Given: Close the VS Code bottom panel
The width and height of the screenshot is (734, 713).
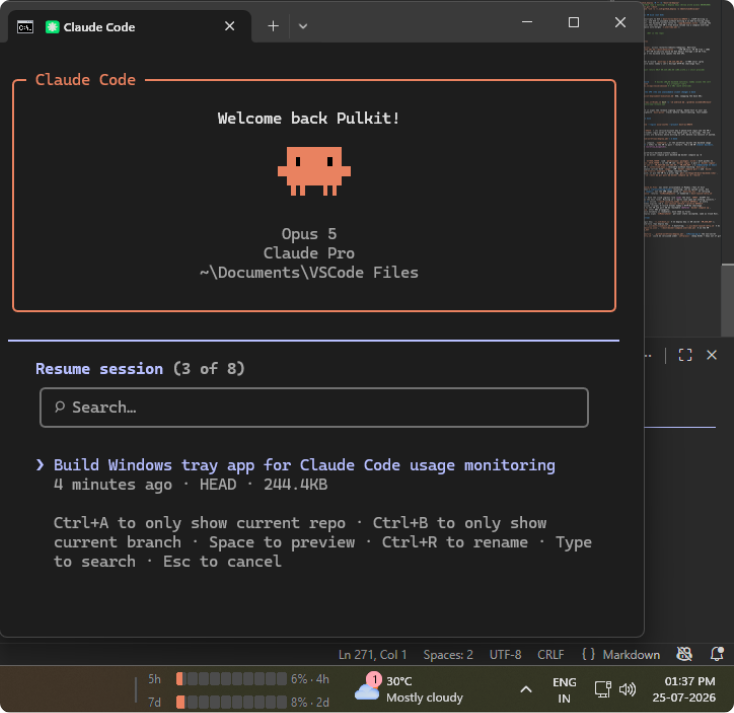Looking at the screenshot, I should 712,355.
